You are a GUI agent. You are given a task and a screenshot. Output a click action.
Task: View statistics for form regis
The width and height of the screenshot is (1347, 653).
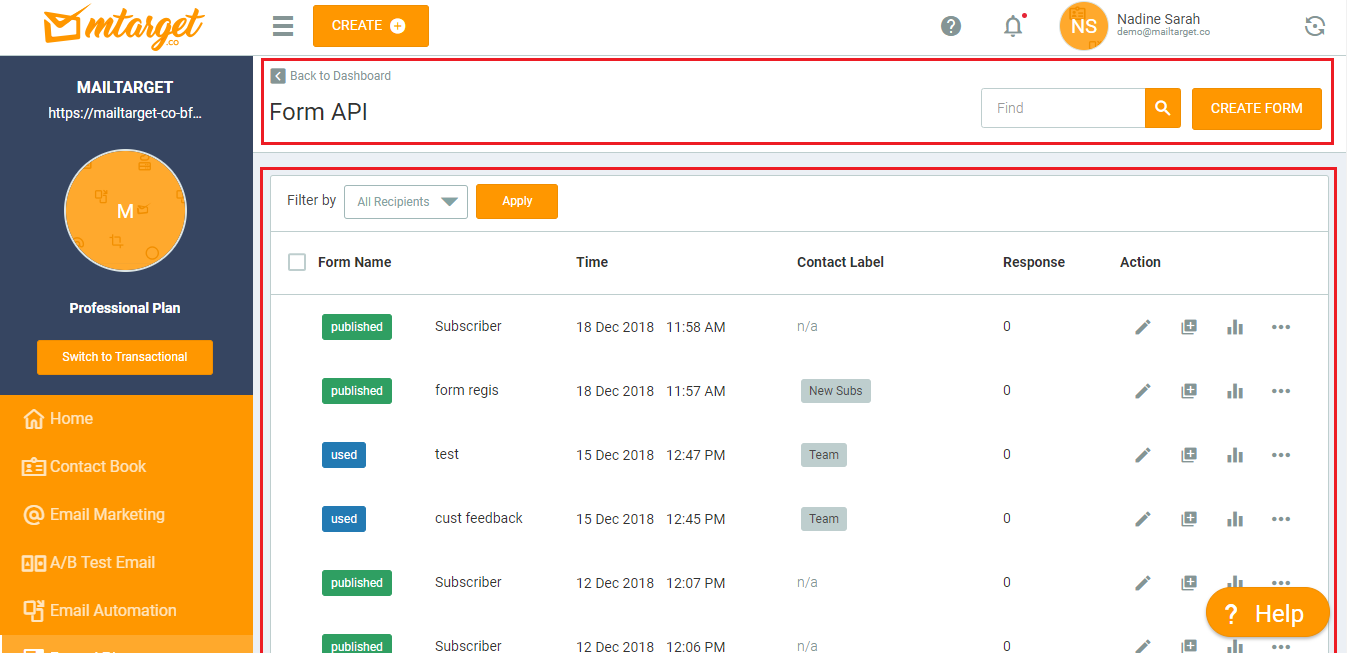tap(1235, 391)
